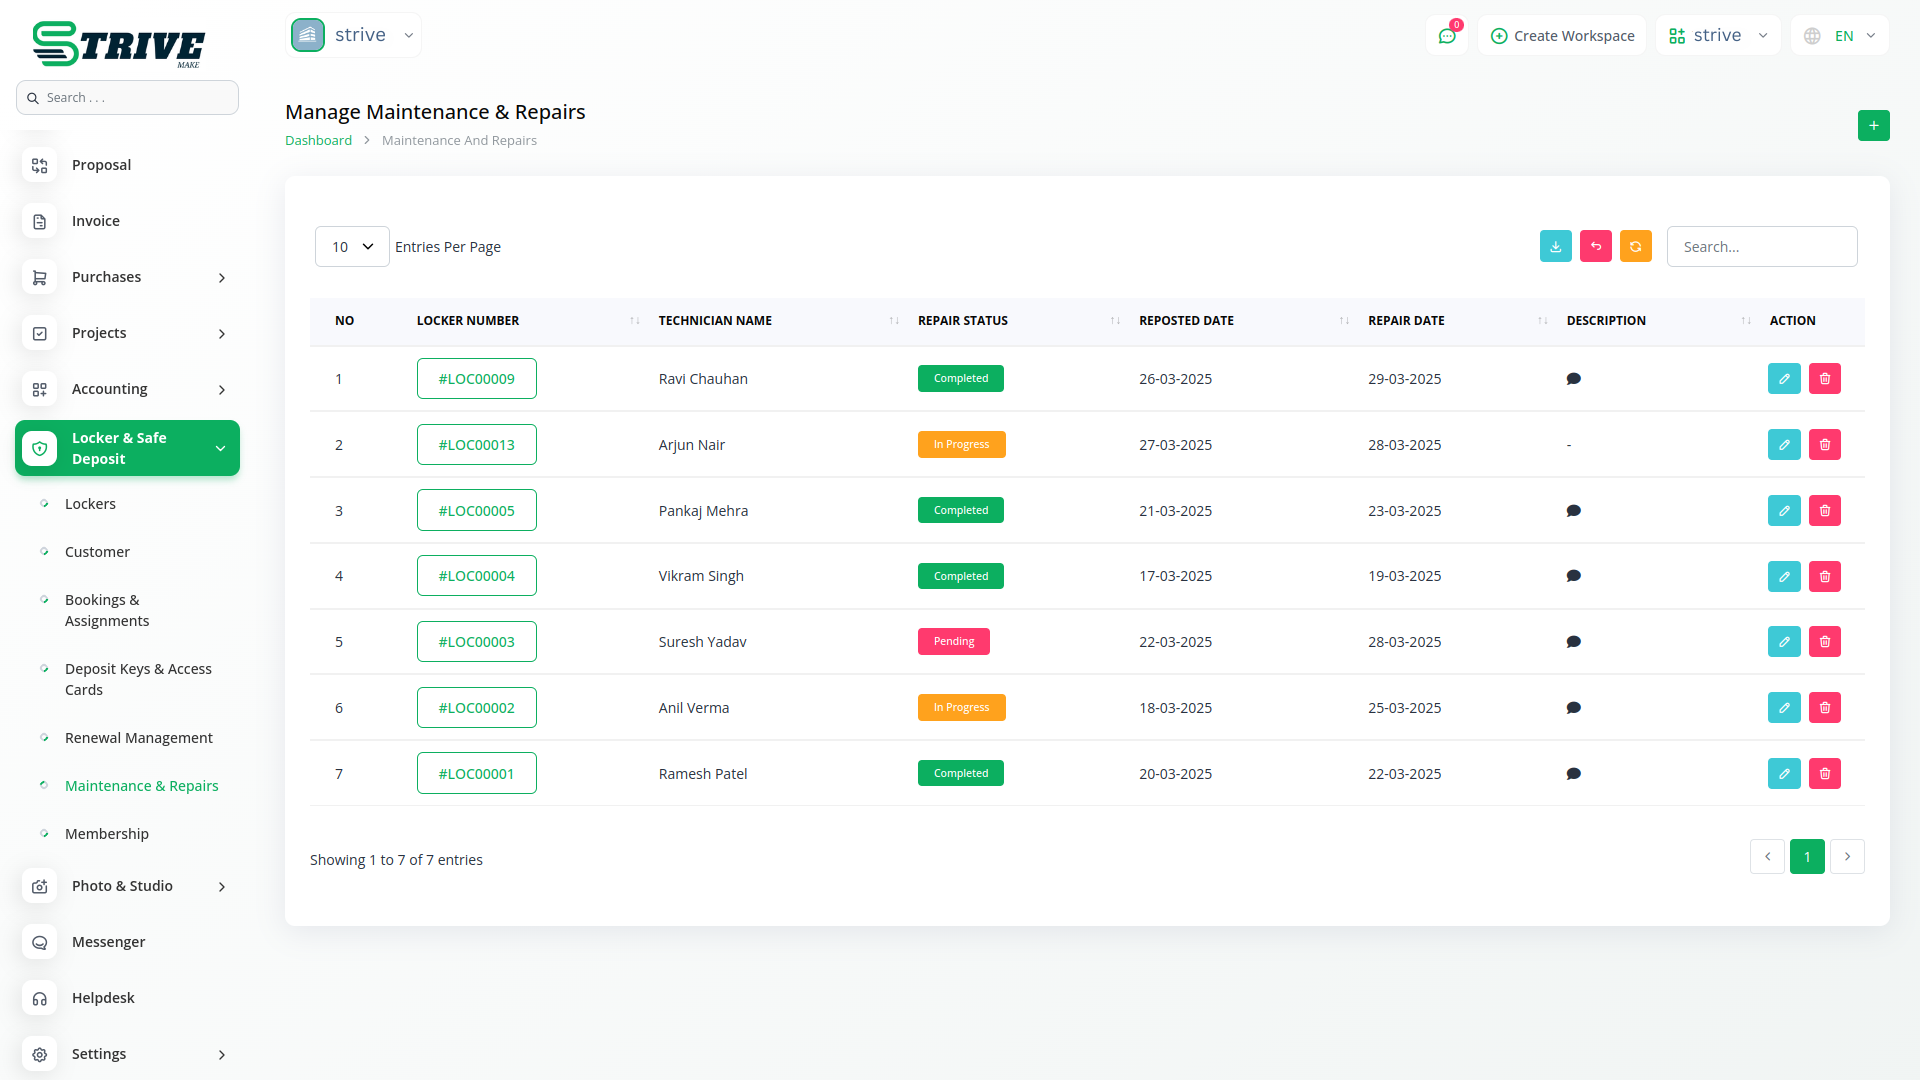Image resolution: width=1920 pixels, height=1080 pixels.
Task: Go to Lockers sidebar item
Action: 90,504
